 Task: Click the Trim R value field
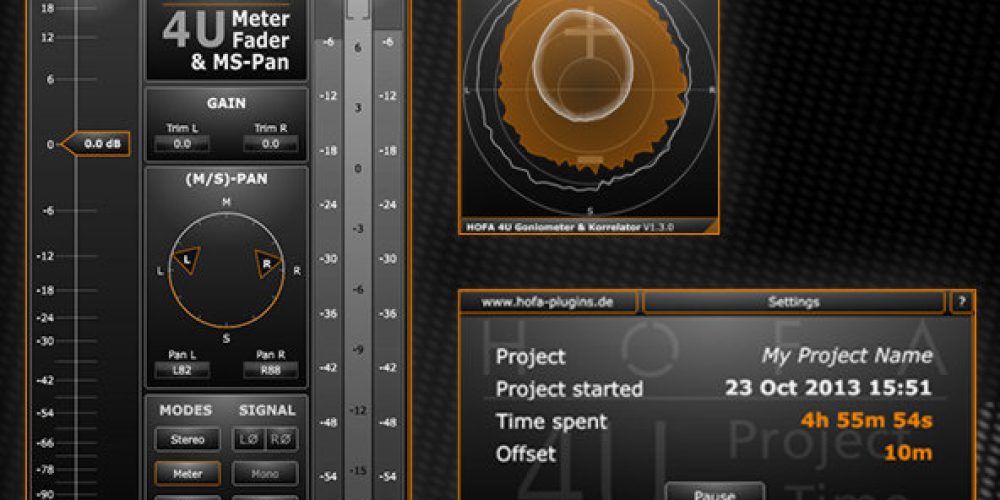tap(270, 144)
